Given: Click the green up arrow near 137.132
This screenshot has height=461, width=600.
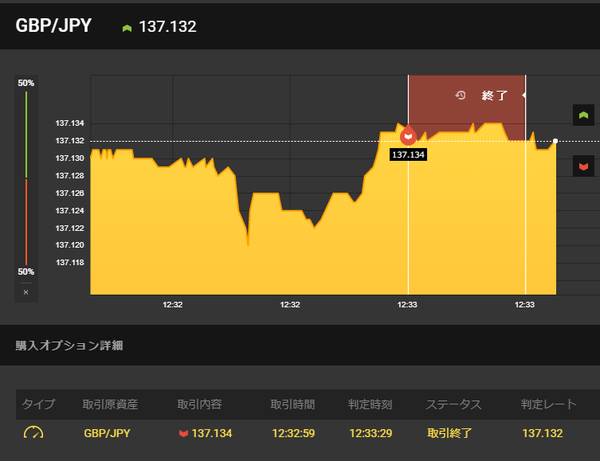Looking at the screenshot, I should point(127,28).
